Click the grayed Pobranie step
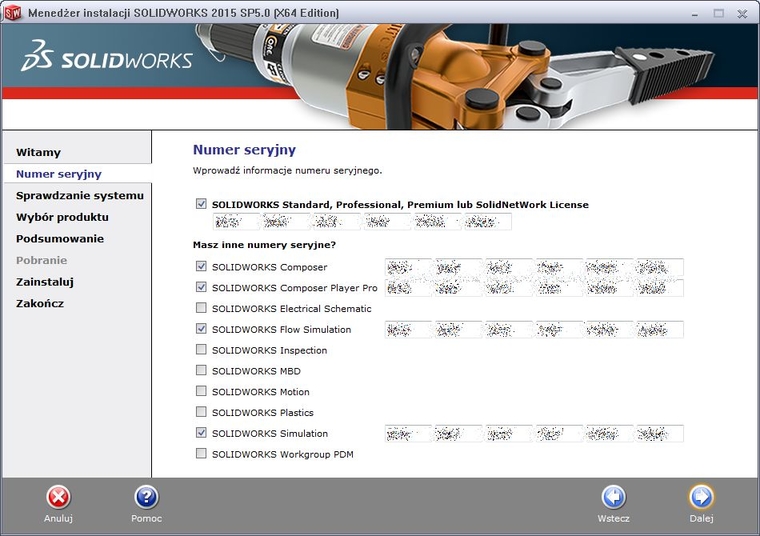 [x=41, y=260]
